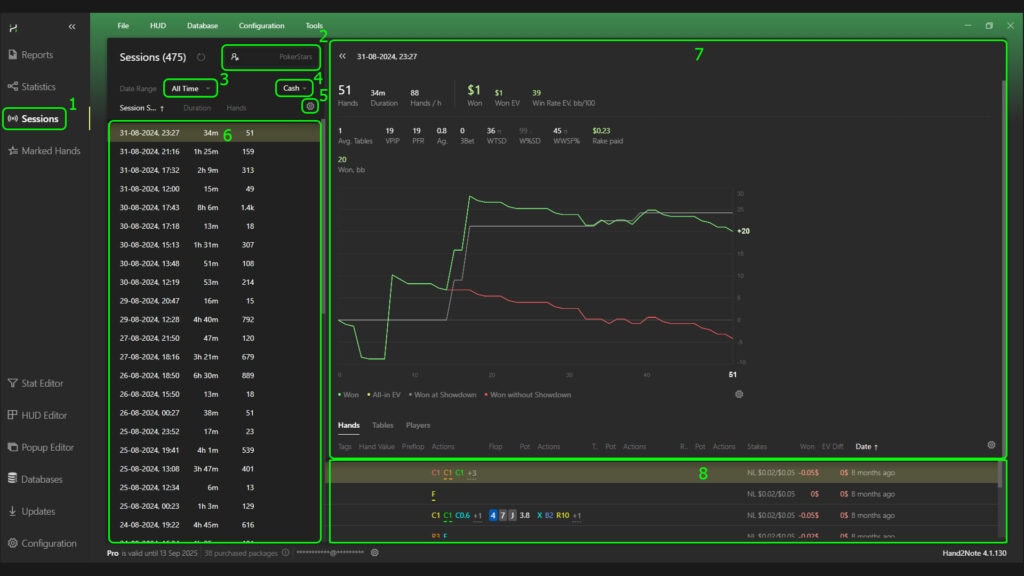Click the chart settings gear below graph

739,394
